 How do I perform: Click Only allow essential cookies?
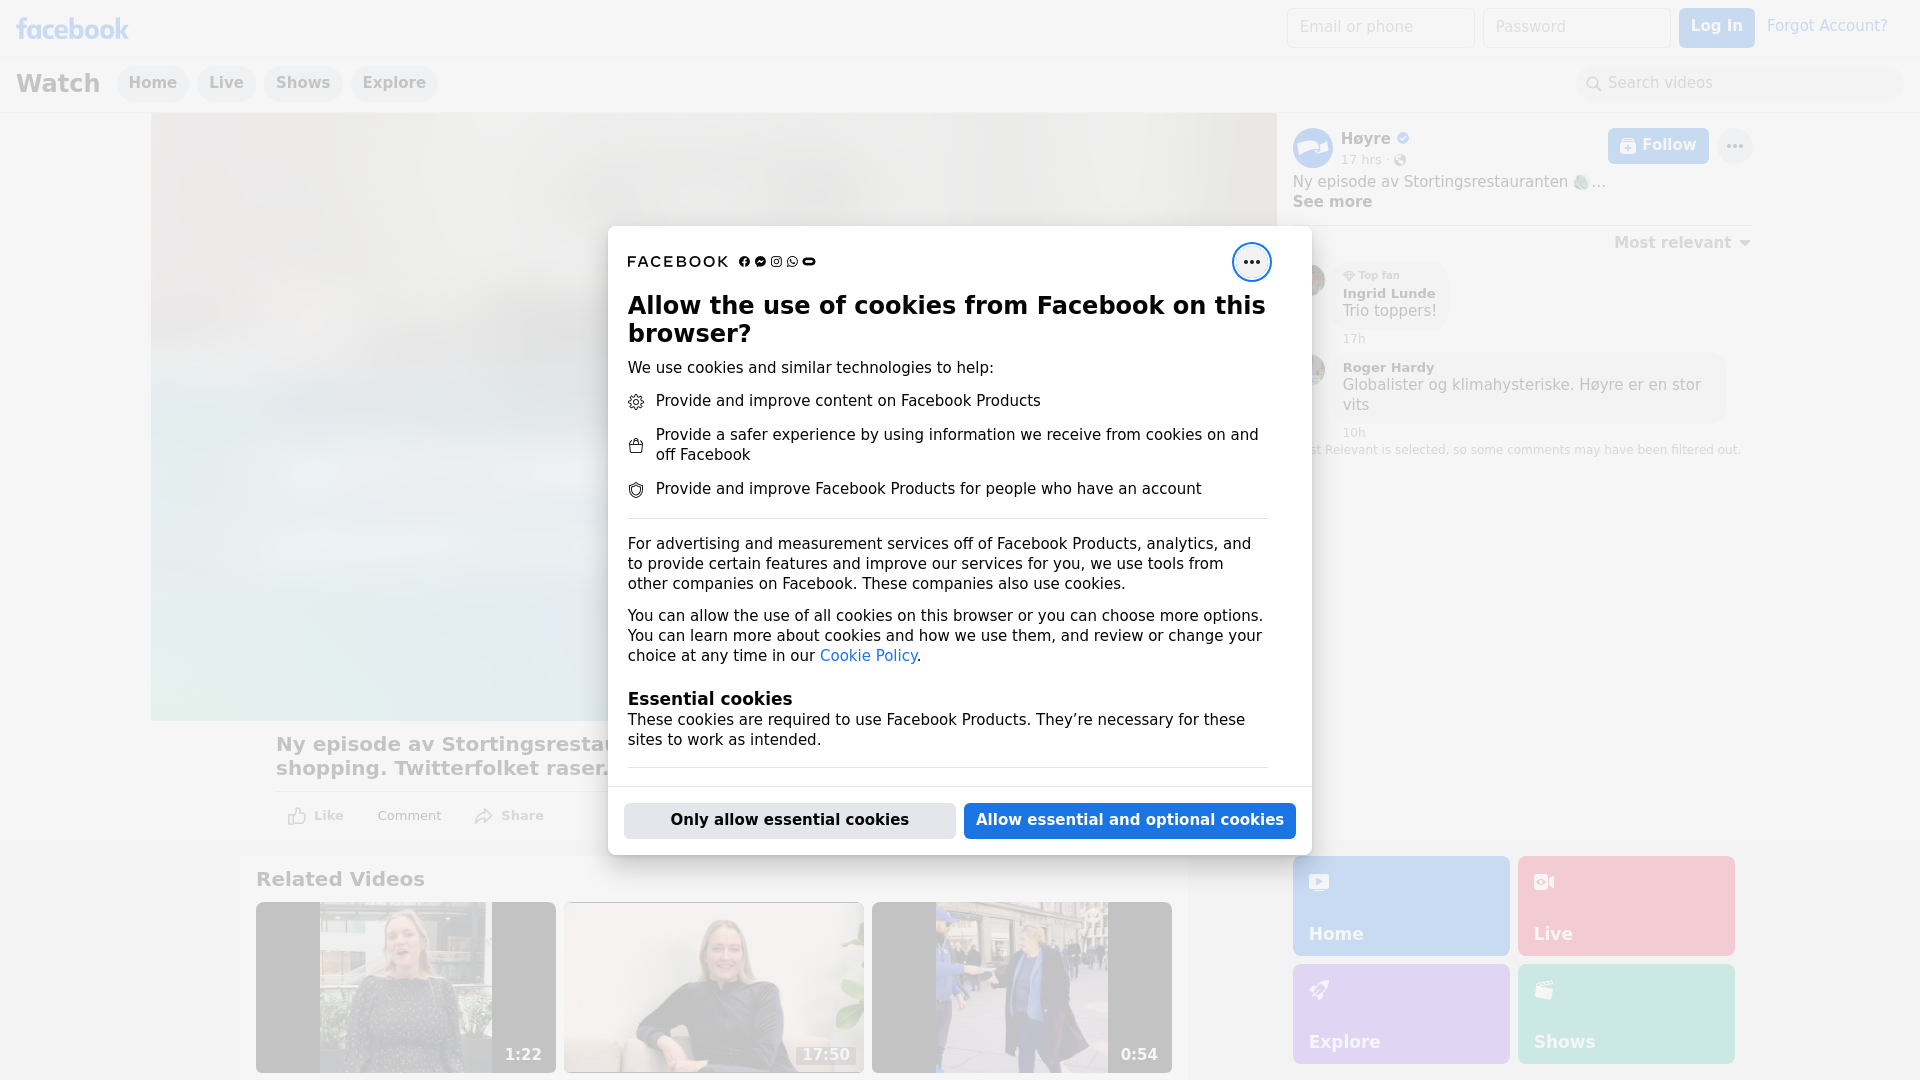pos(790,821)
